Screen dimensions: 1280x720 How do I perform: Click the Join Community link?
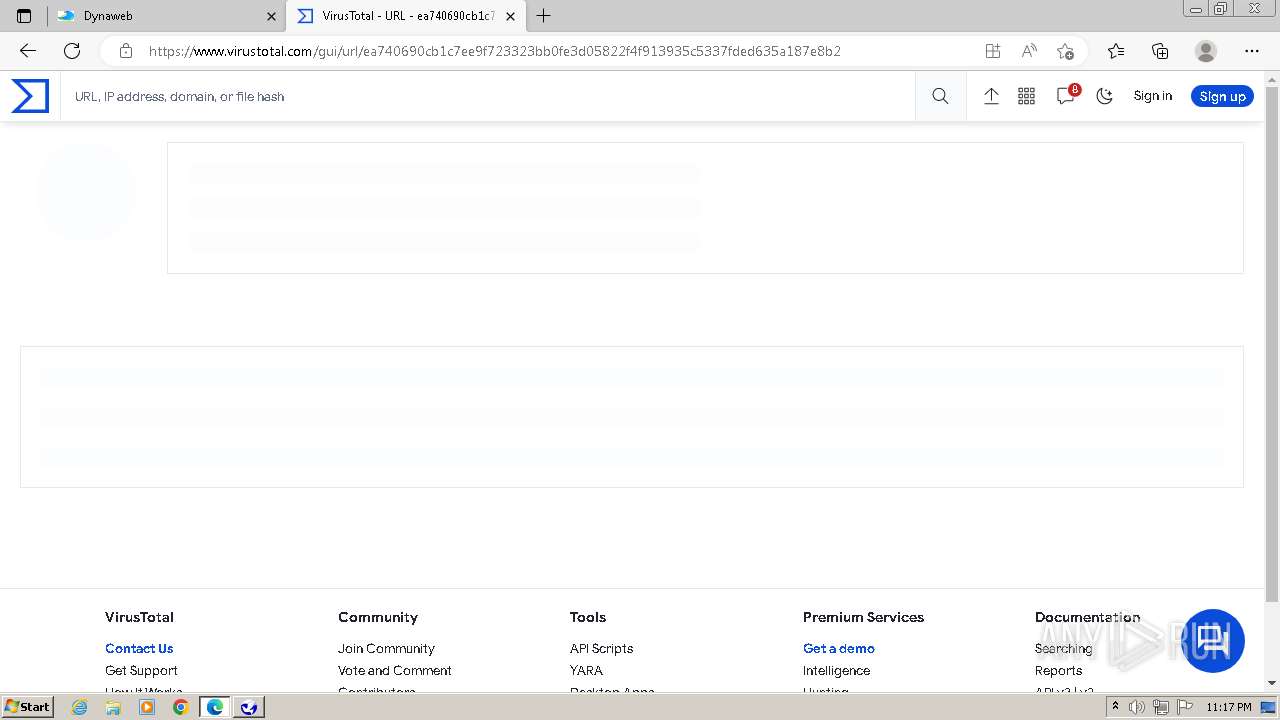pos(386,648)
